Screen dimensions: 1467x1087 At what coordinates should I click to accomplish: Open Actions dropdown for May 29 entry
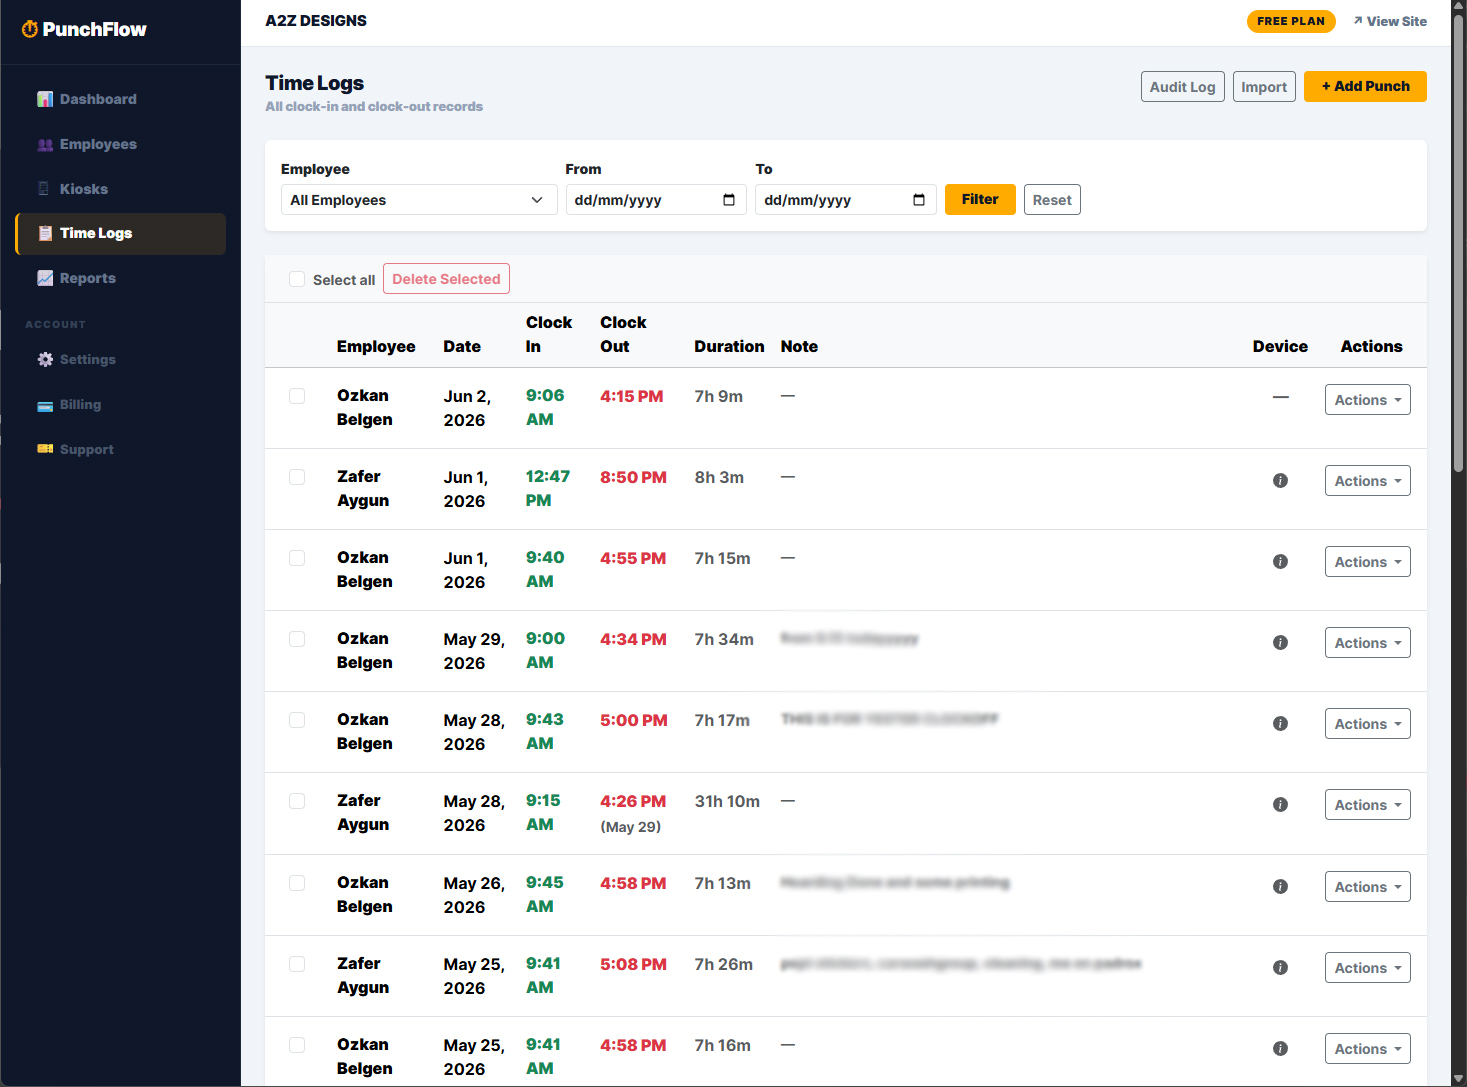pyautogui.click(x=1367, y=643)
